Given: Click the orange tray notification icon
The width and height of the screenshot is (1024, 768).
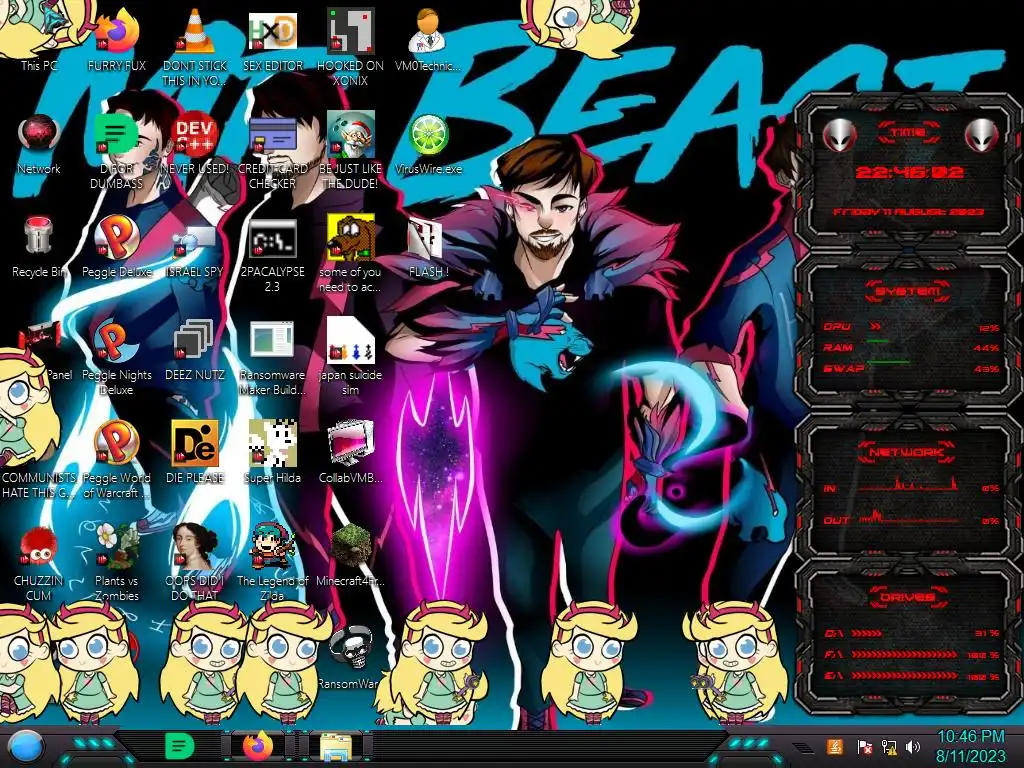Looking at the screenshot, I should tap(835, 746).
